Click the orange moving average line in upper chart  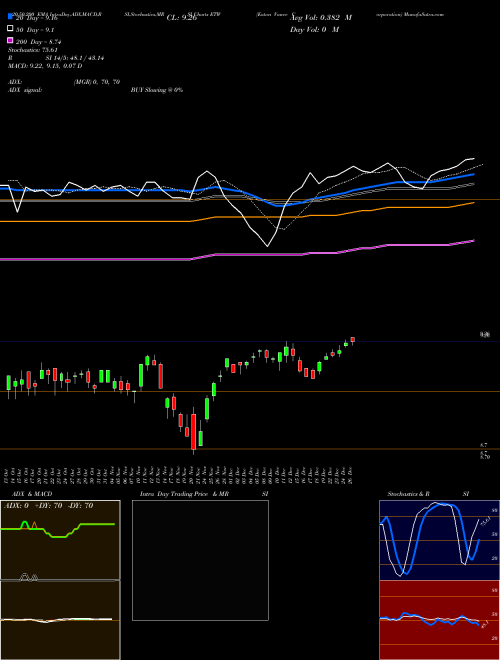[236, 217]
